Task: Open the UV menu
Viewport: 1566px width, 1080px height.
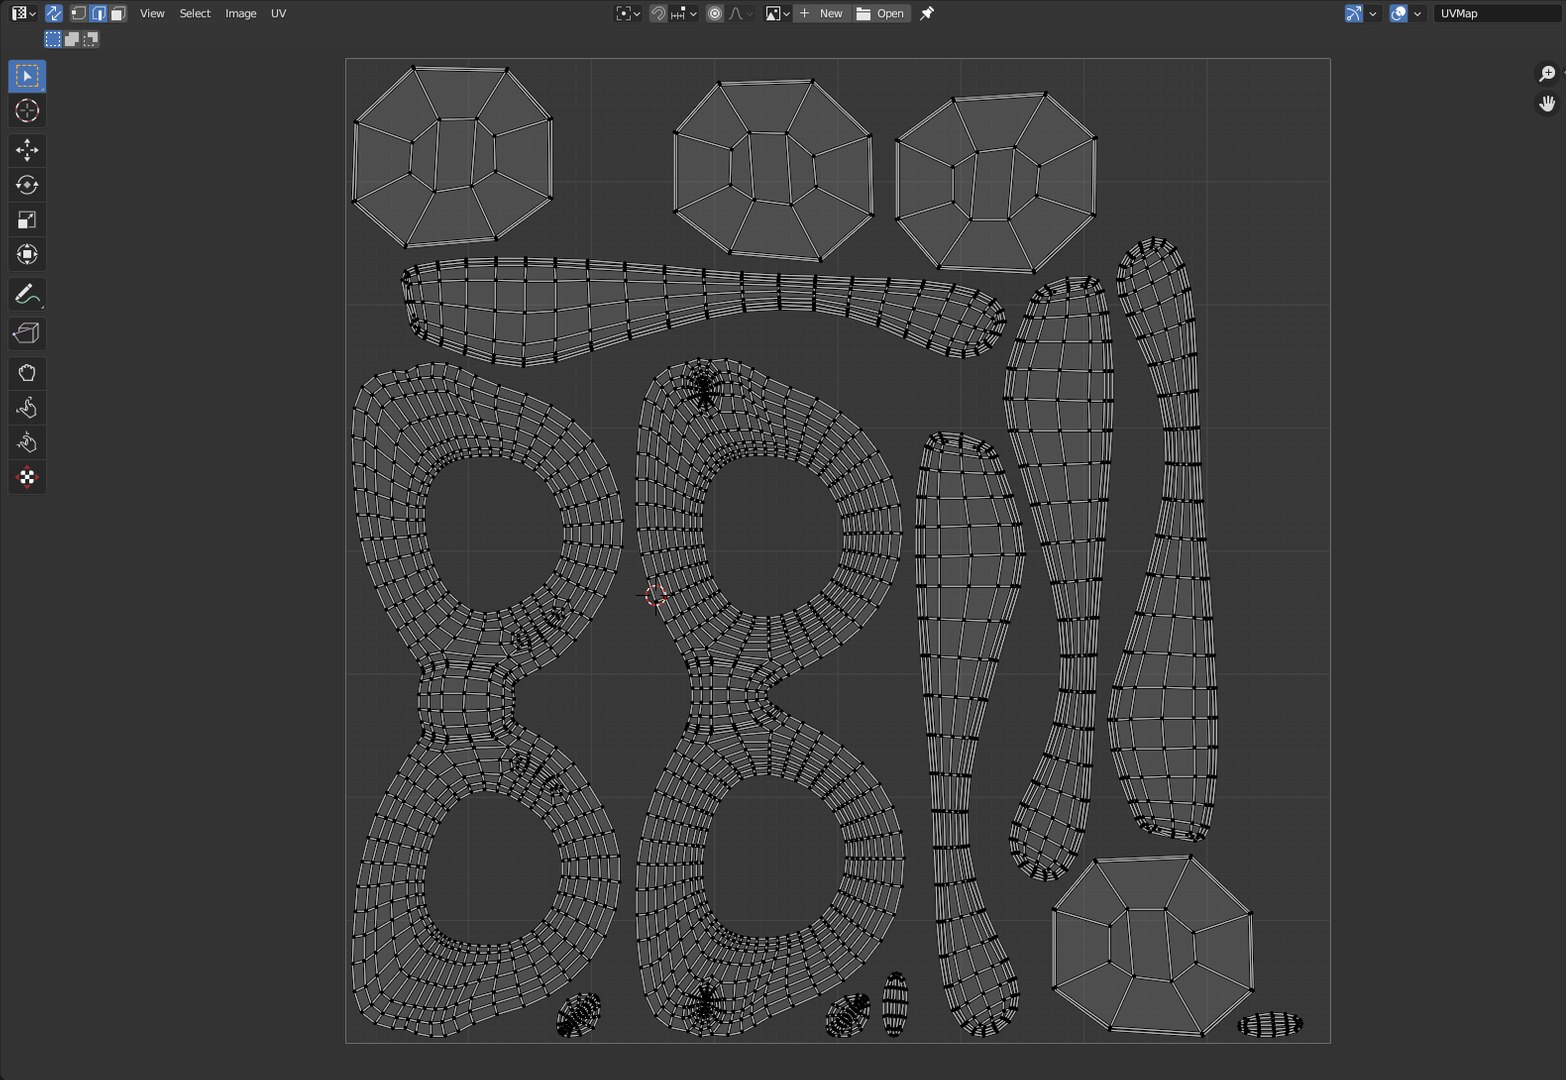Action: (278, 13)
